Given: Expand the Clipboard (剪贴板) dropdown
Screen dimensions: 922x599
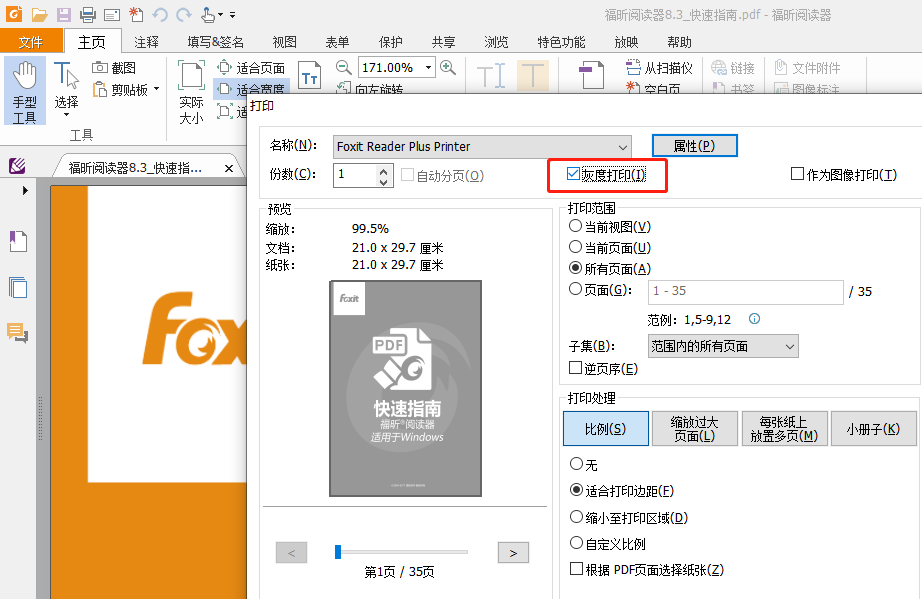Looking at the screenshot, I should coord(156,89).
